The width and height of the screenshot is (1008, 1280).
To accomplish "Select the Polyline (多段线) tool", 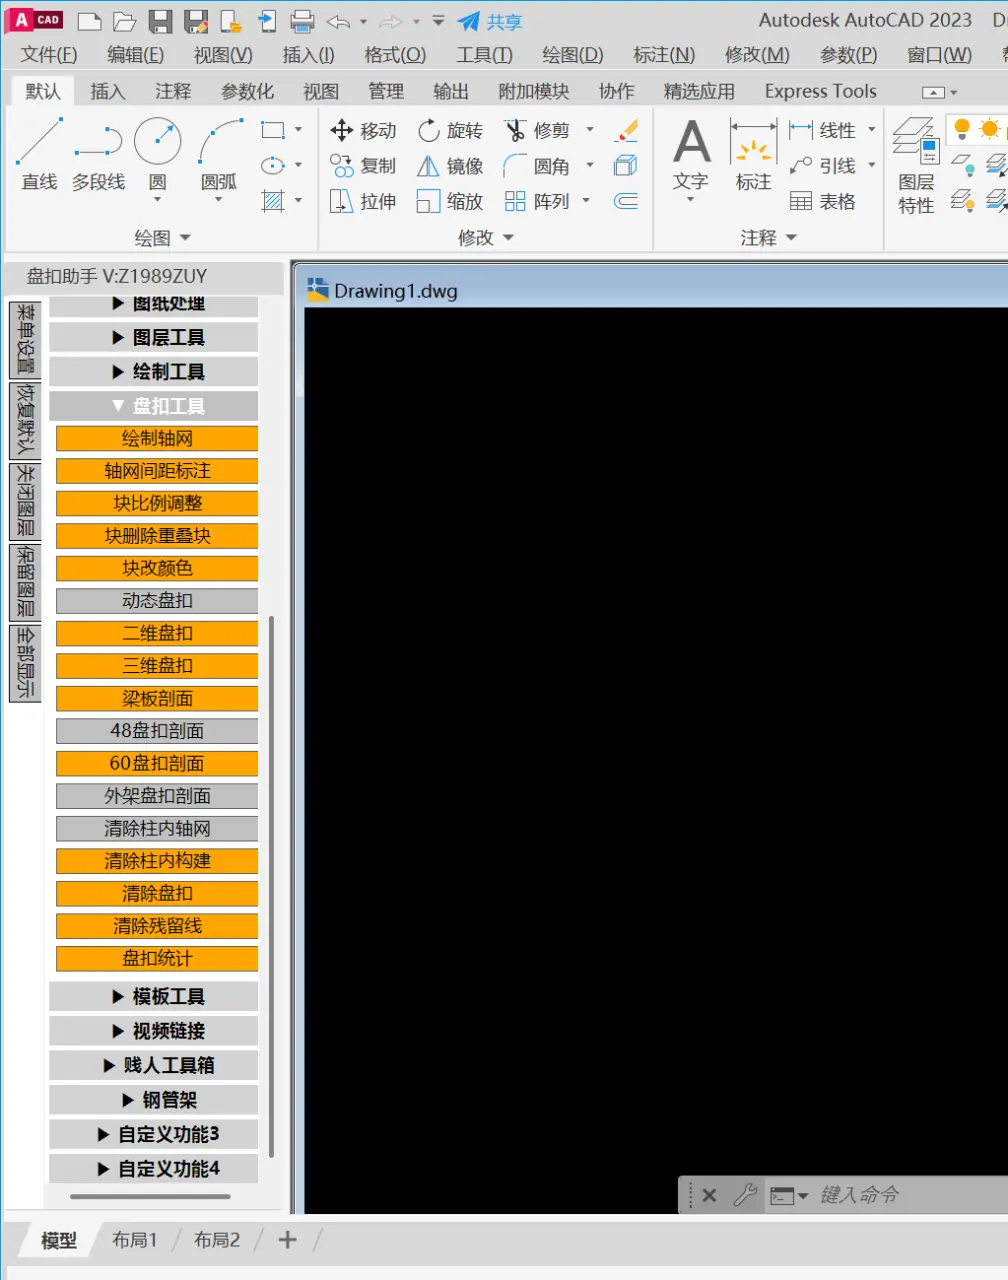I will pyautogui.click(x=98, y=153).
